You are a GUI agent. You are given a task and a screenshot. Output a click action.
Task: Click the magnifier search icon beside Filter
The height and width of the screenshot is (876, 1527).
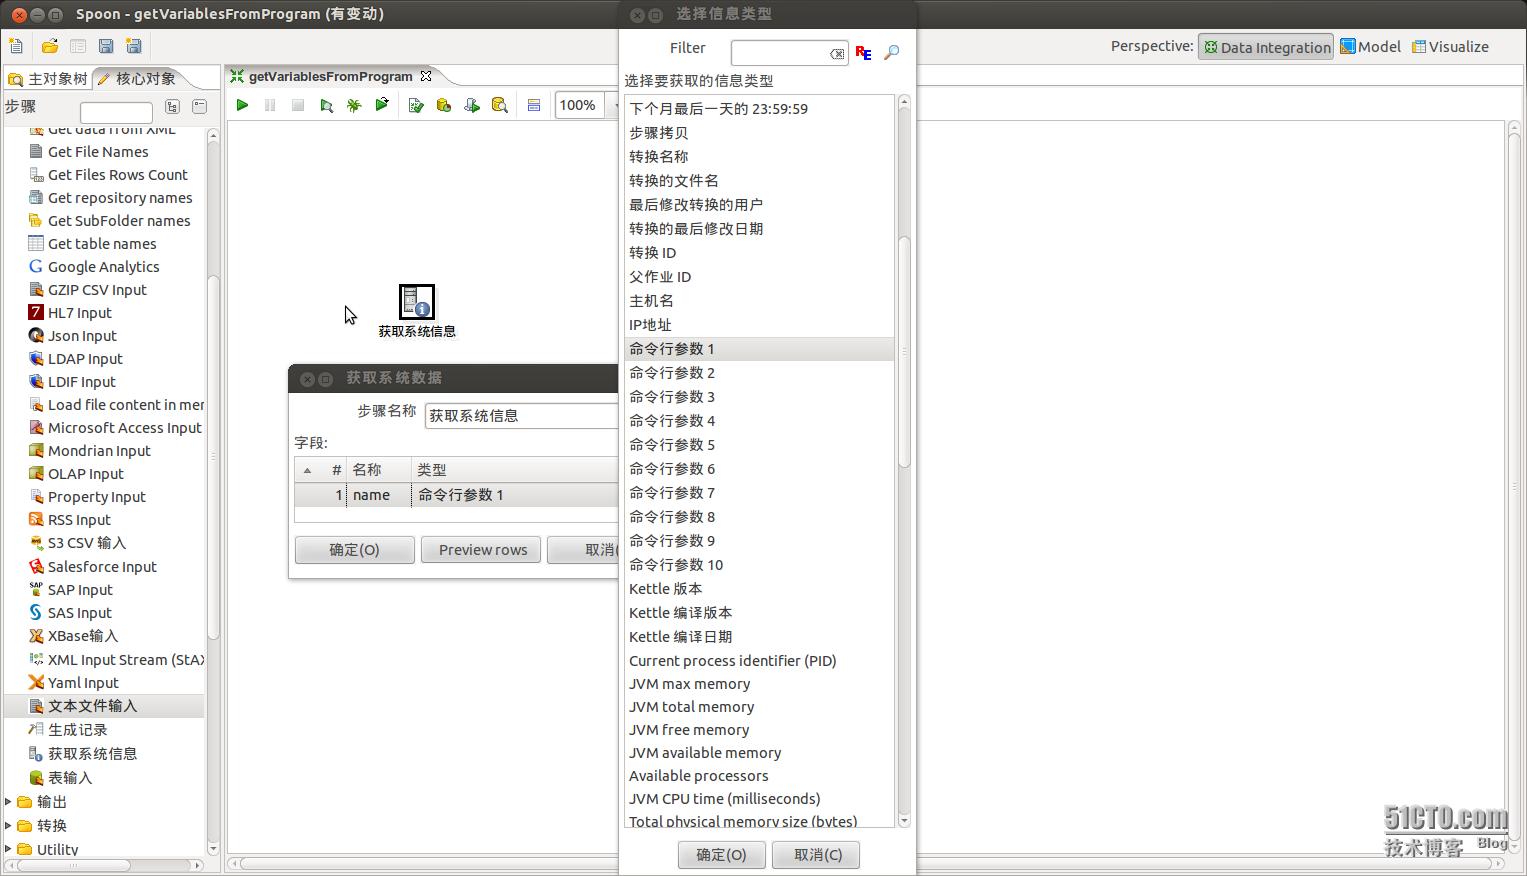(892, 53)
